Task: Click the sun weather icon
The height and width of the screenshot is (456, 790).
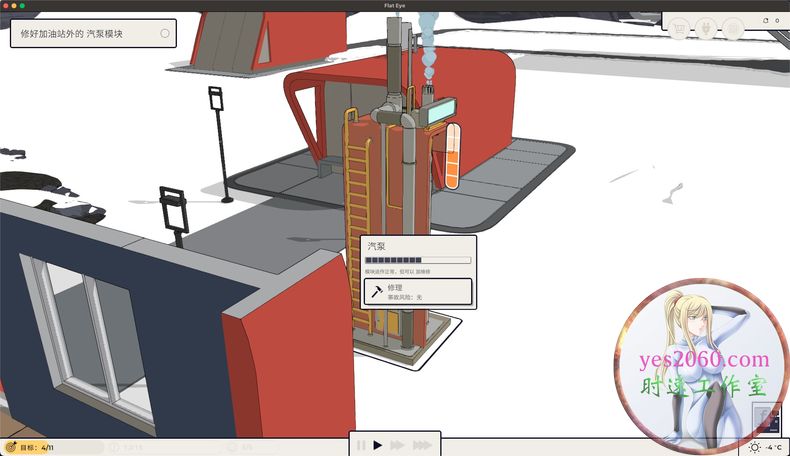Action: (x=755, y=447)
